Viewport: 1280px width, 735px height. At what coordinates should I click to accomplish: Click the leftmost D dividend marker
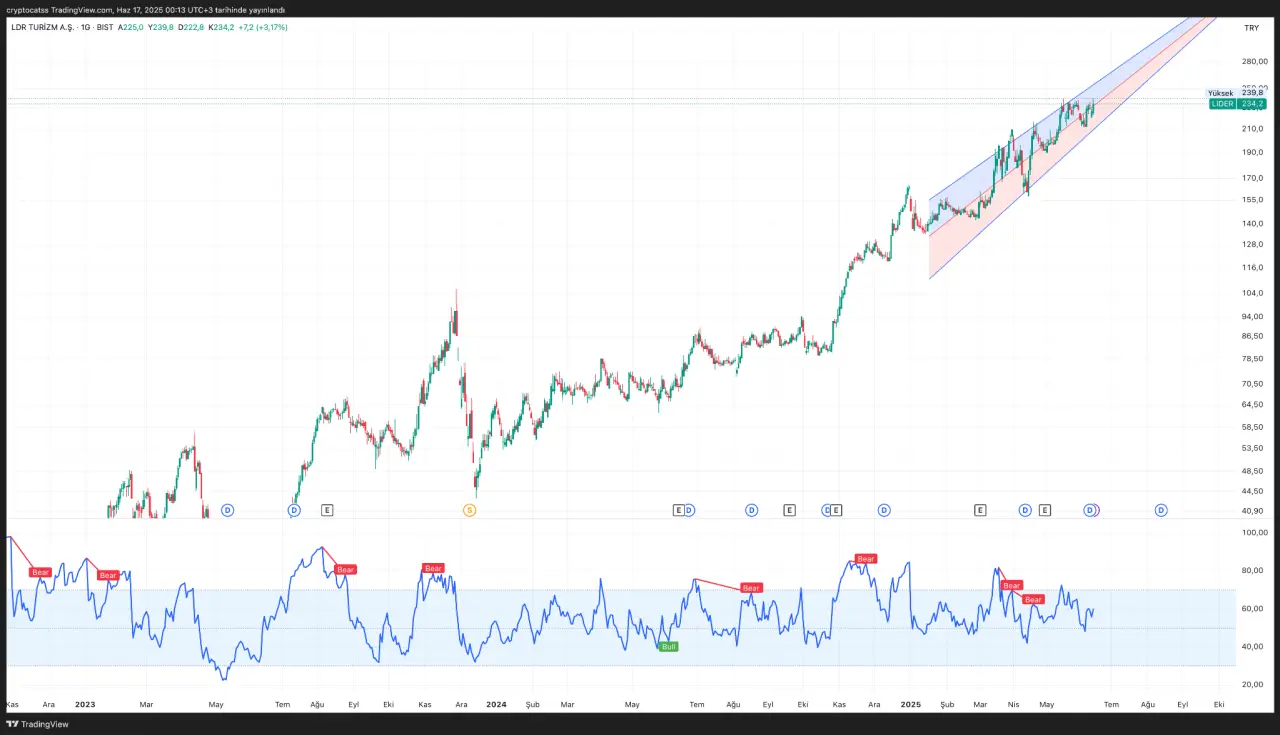tap(227, 510)
